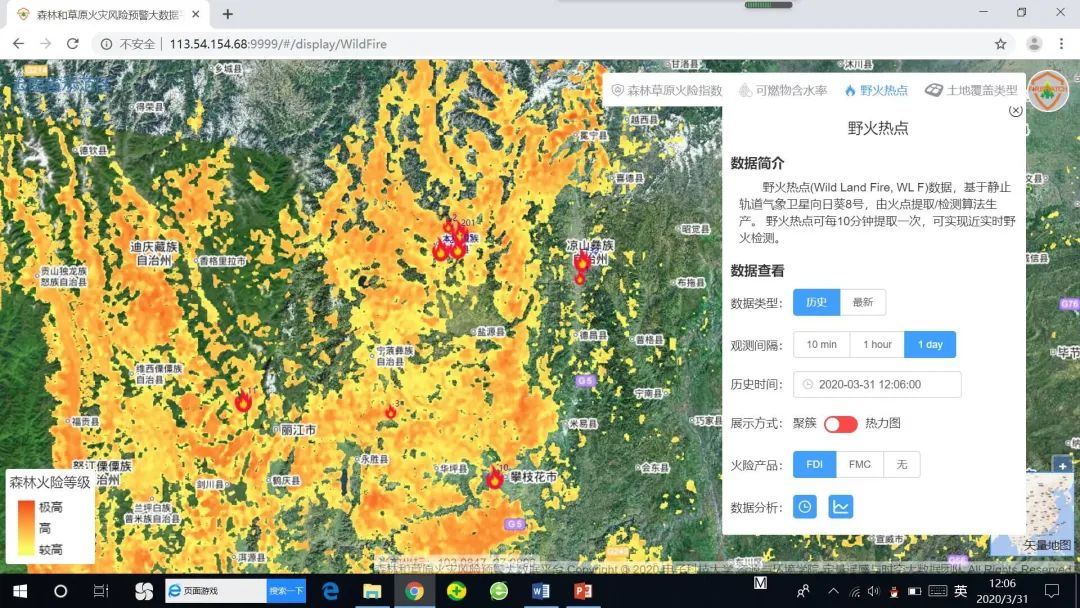
Task: Open Edge browser from taskbar
Action: 331,591
